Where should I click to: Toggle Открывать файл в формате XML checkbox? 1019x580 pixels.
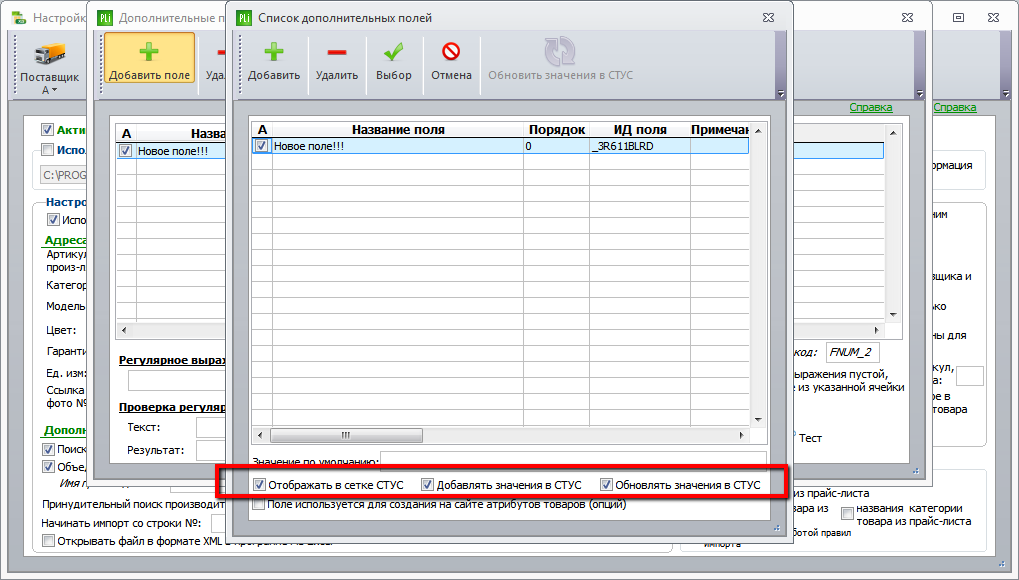pos(48,540)
